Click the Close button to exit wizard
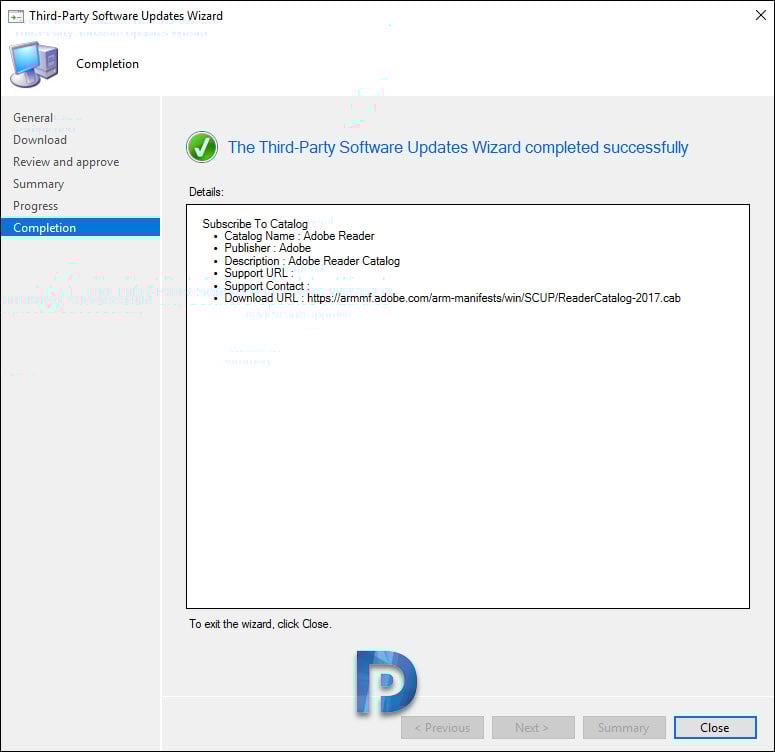Image resolution: width=775 pixels, height=752 pixels. (x=715, y=727)
